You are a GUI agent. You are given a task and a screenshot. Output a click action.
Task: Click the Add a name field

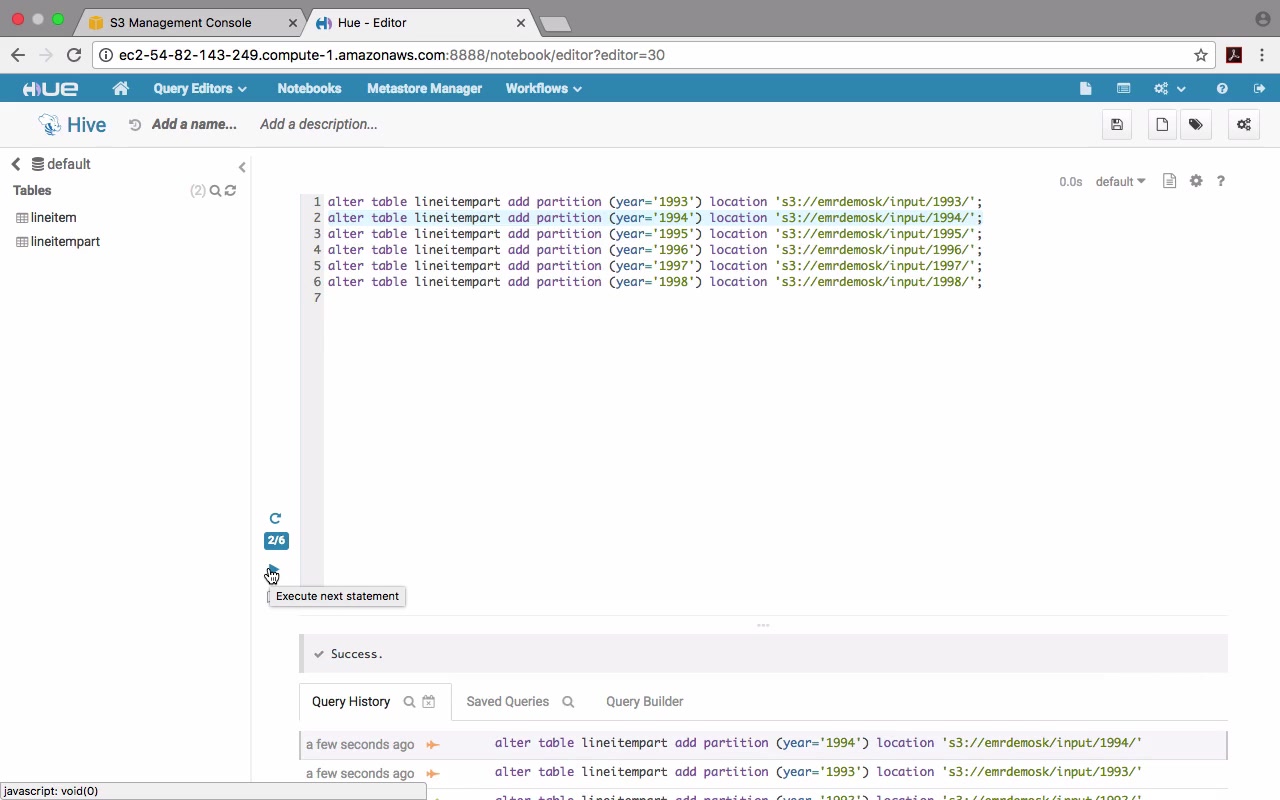click(x=194, y=125)
